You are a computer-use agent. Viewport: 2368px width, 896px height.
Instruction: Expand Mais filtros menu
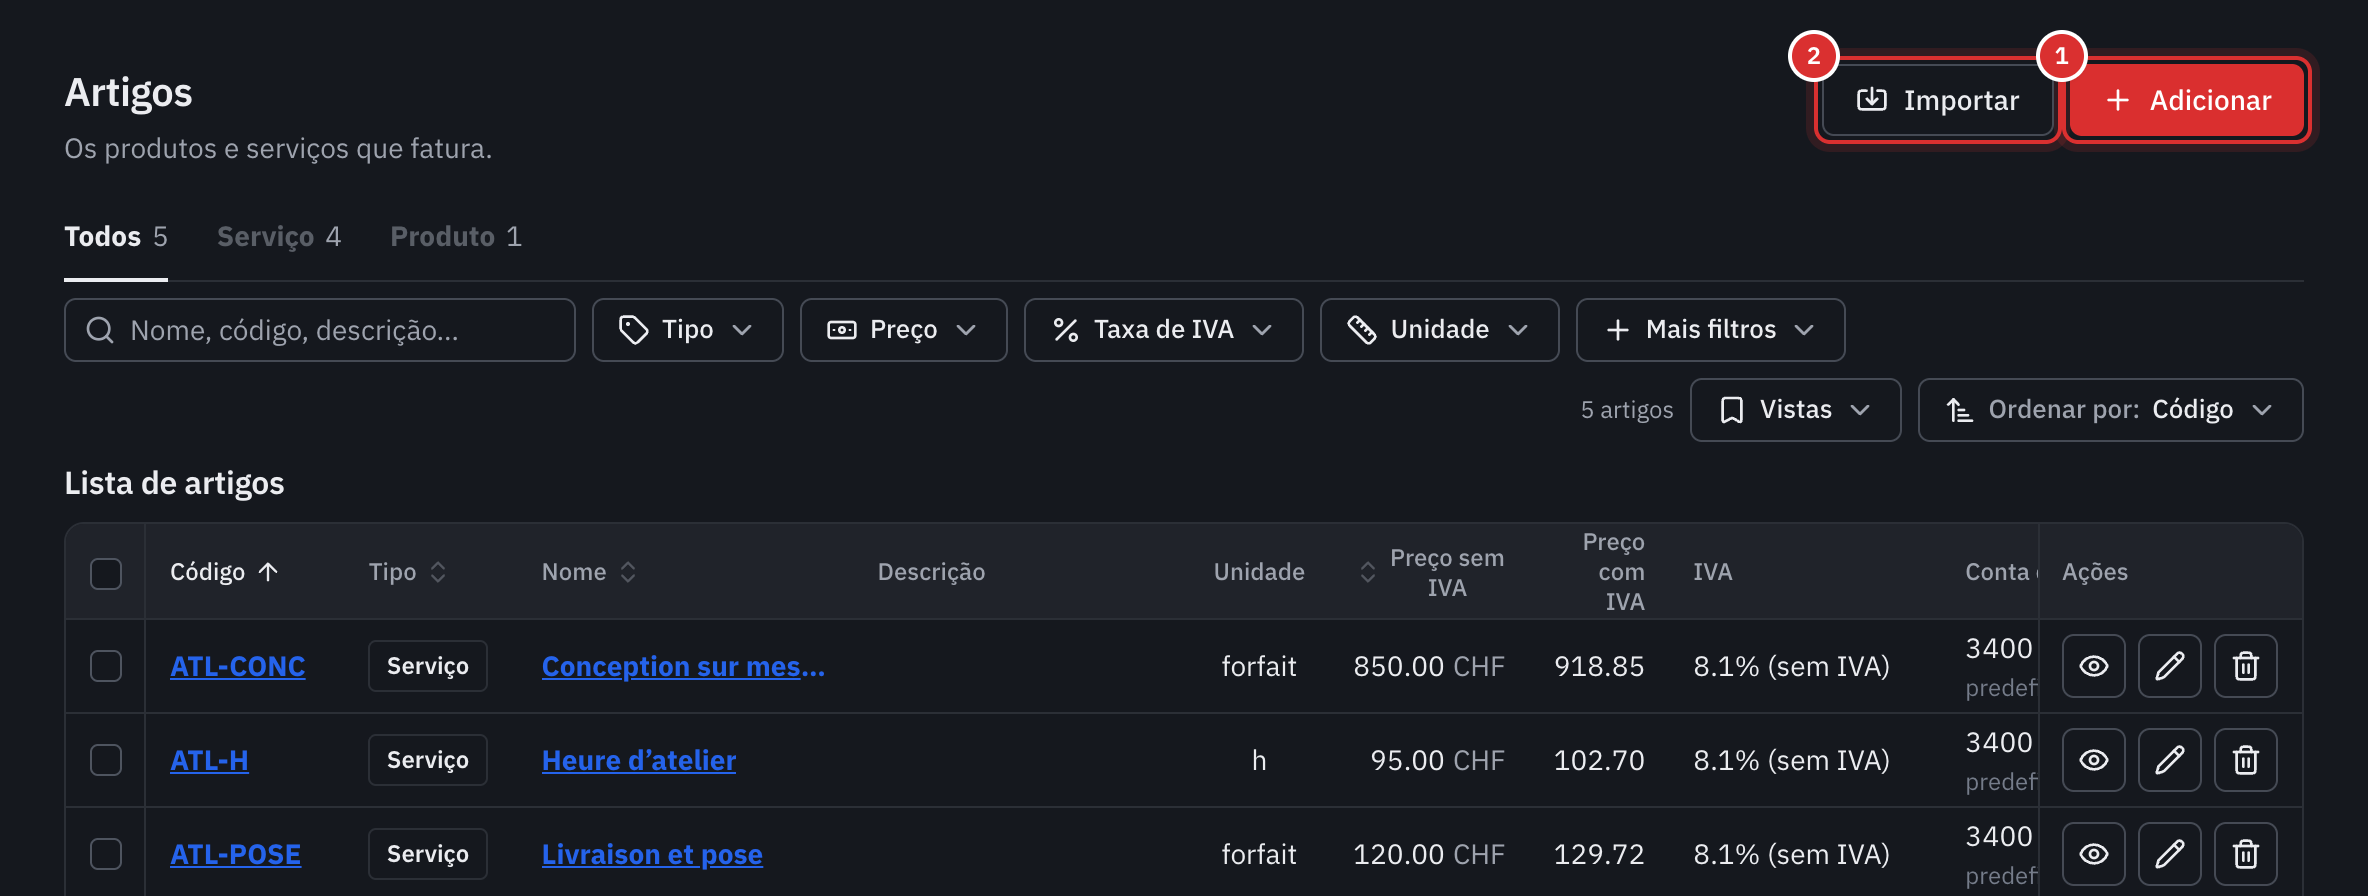pos(1710,330)
